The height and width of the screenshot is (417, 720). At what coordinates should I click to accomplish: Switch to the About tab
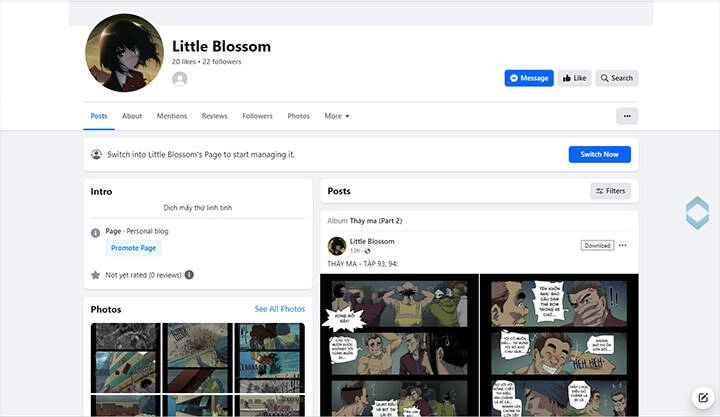click(132, 116)
